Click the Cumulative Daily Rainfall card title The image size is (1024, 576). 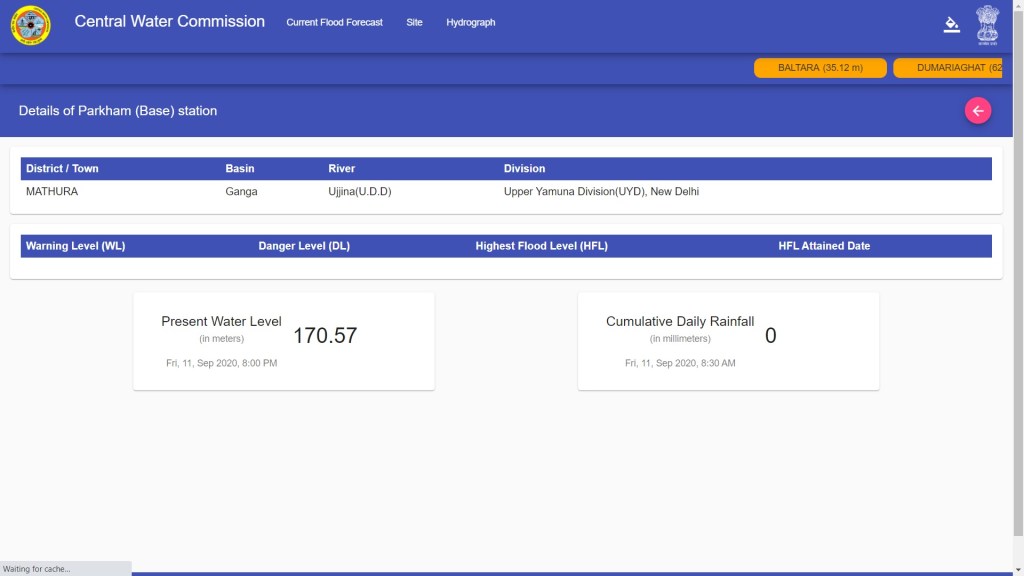click(680, 321)
